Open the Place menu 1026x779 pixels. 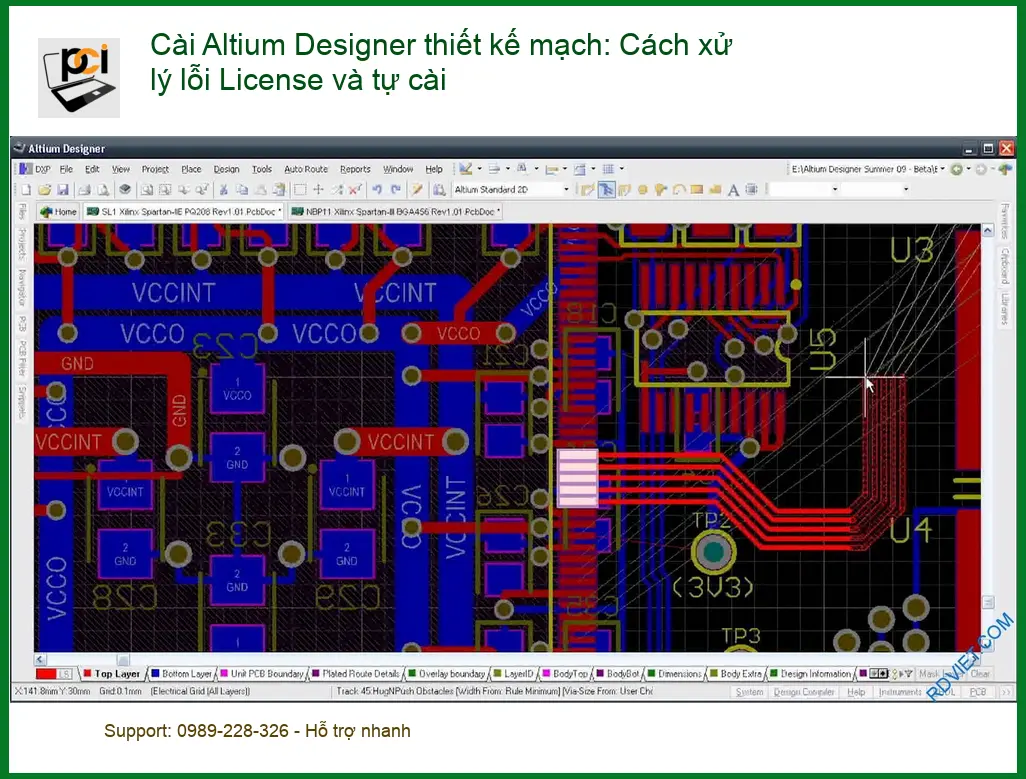coord(191,169)
